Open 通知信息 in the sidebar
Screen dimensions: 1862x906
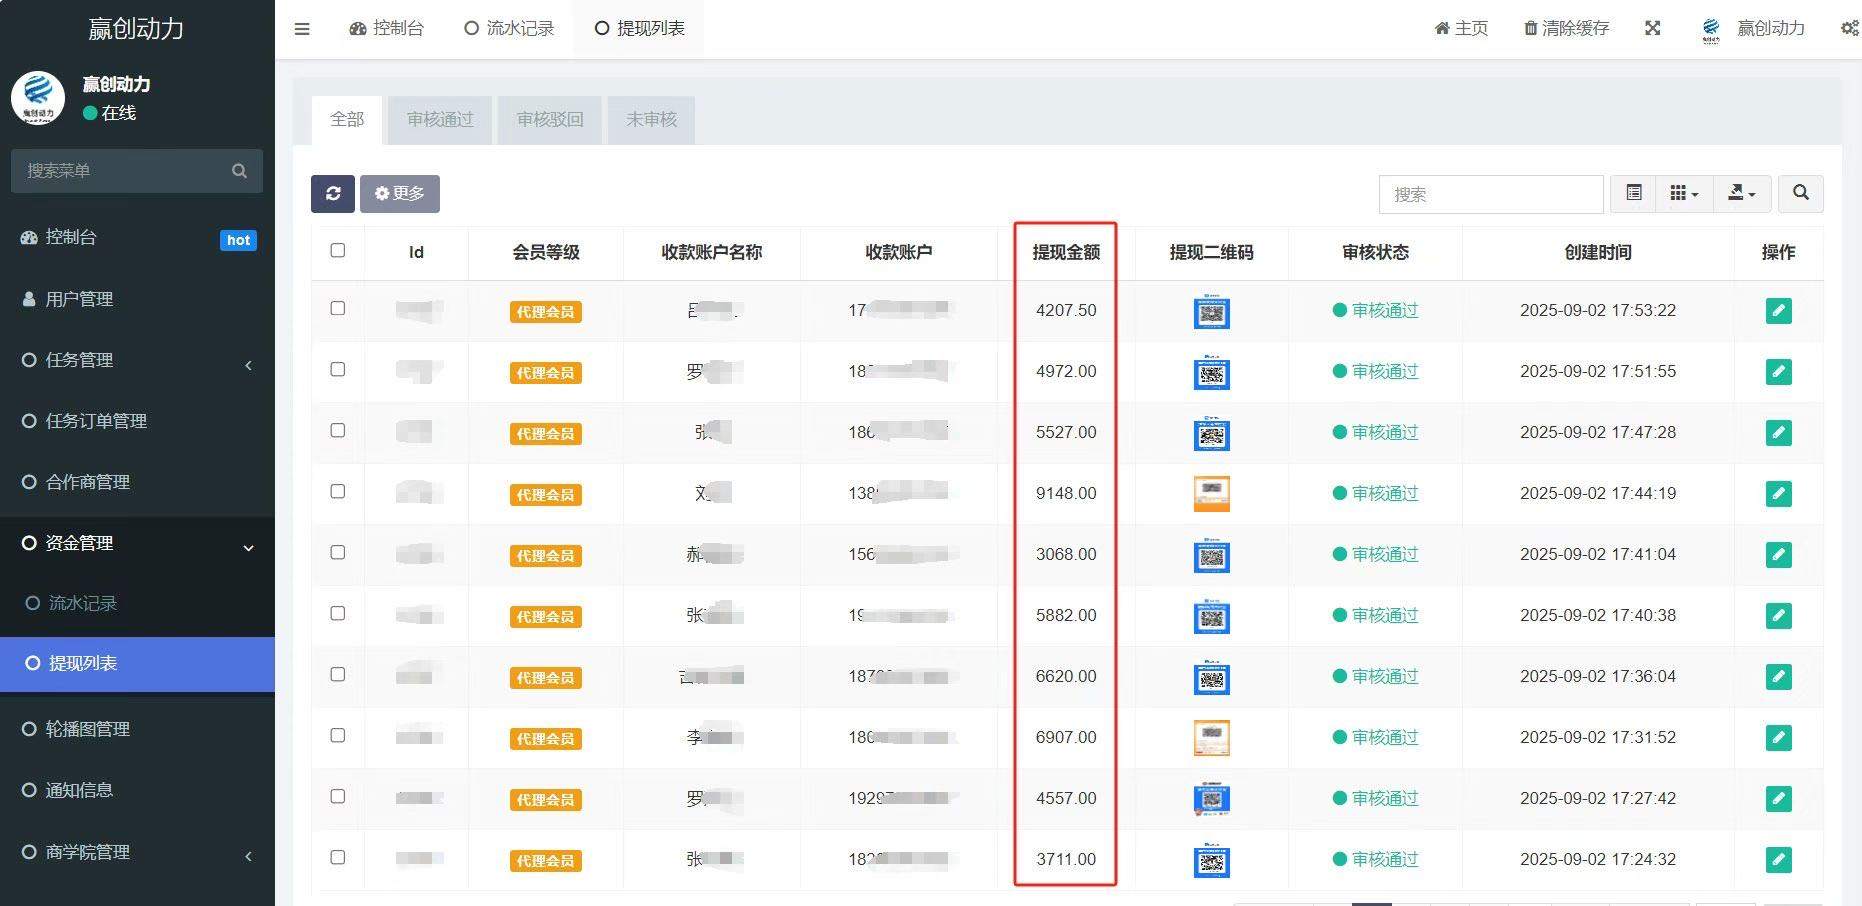click(137, 790)
